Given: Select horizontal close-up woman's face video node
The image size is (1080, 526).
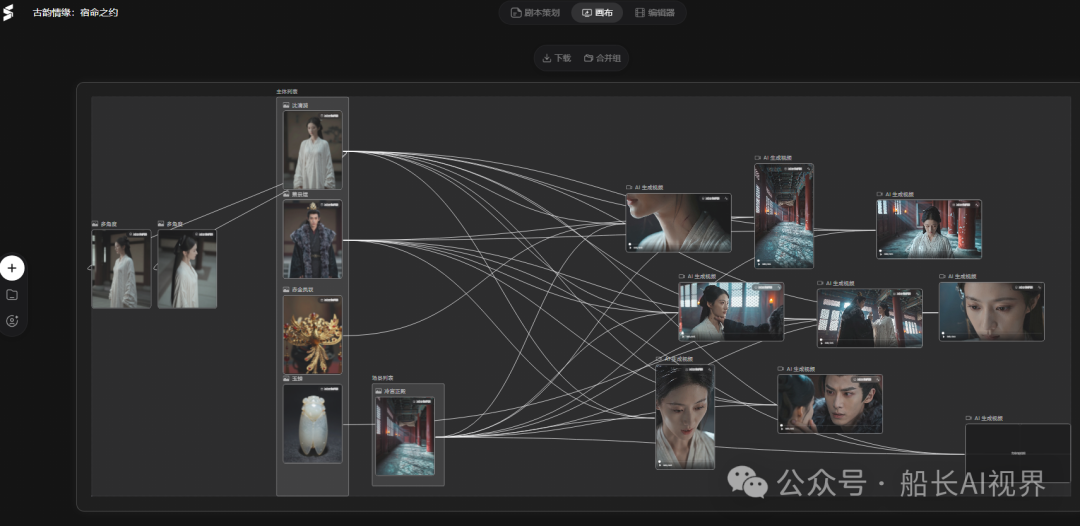Looking at the screenshot, I should coord(992,312).
